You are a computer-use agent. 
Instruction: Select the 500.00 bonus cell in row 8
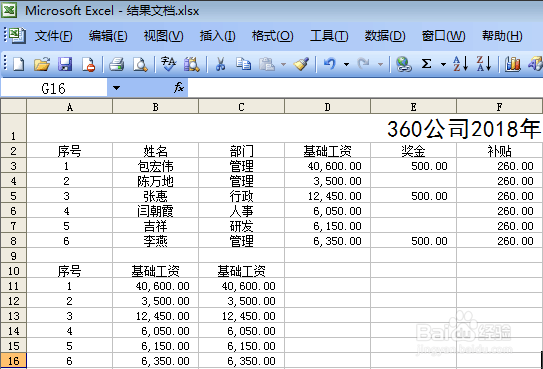[413, 241]
